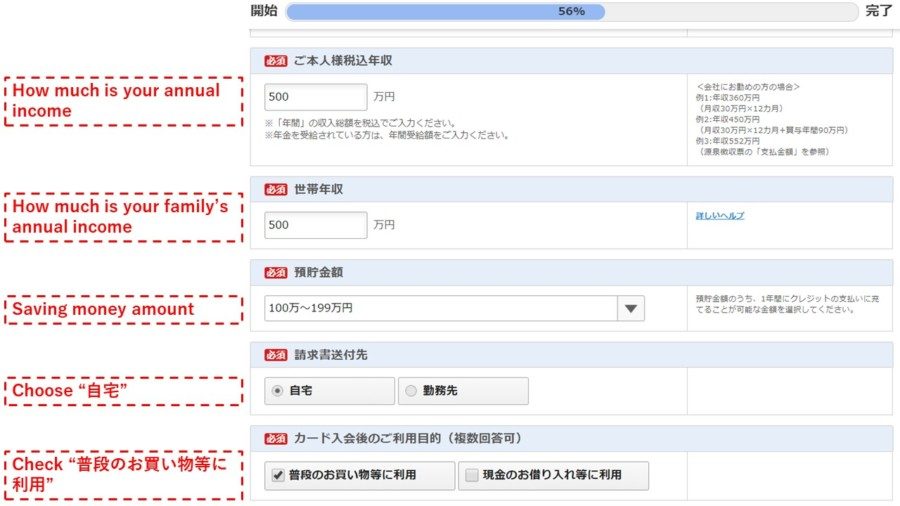Viewport: 900px width, 506px height.
Task: Click the "Choose 自宅" annotation box
Action: pos(125,391)
